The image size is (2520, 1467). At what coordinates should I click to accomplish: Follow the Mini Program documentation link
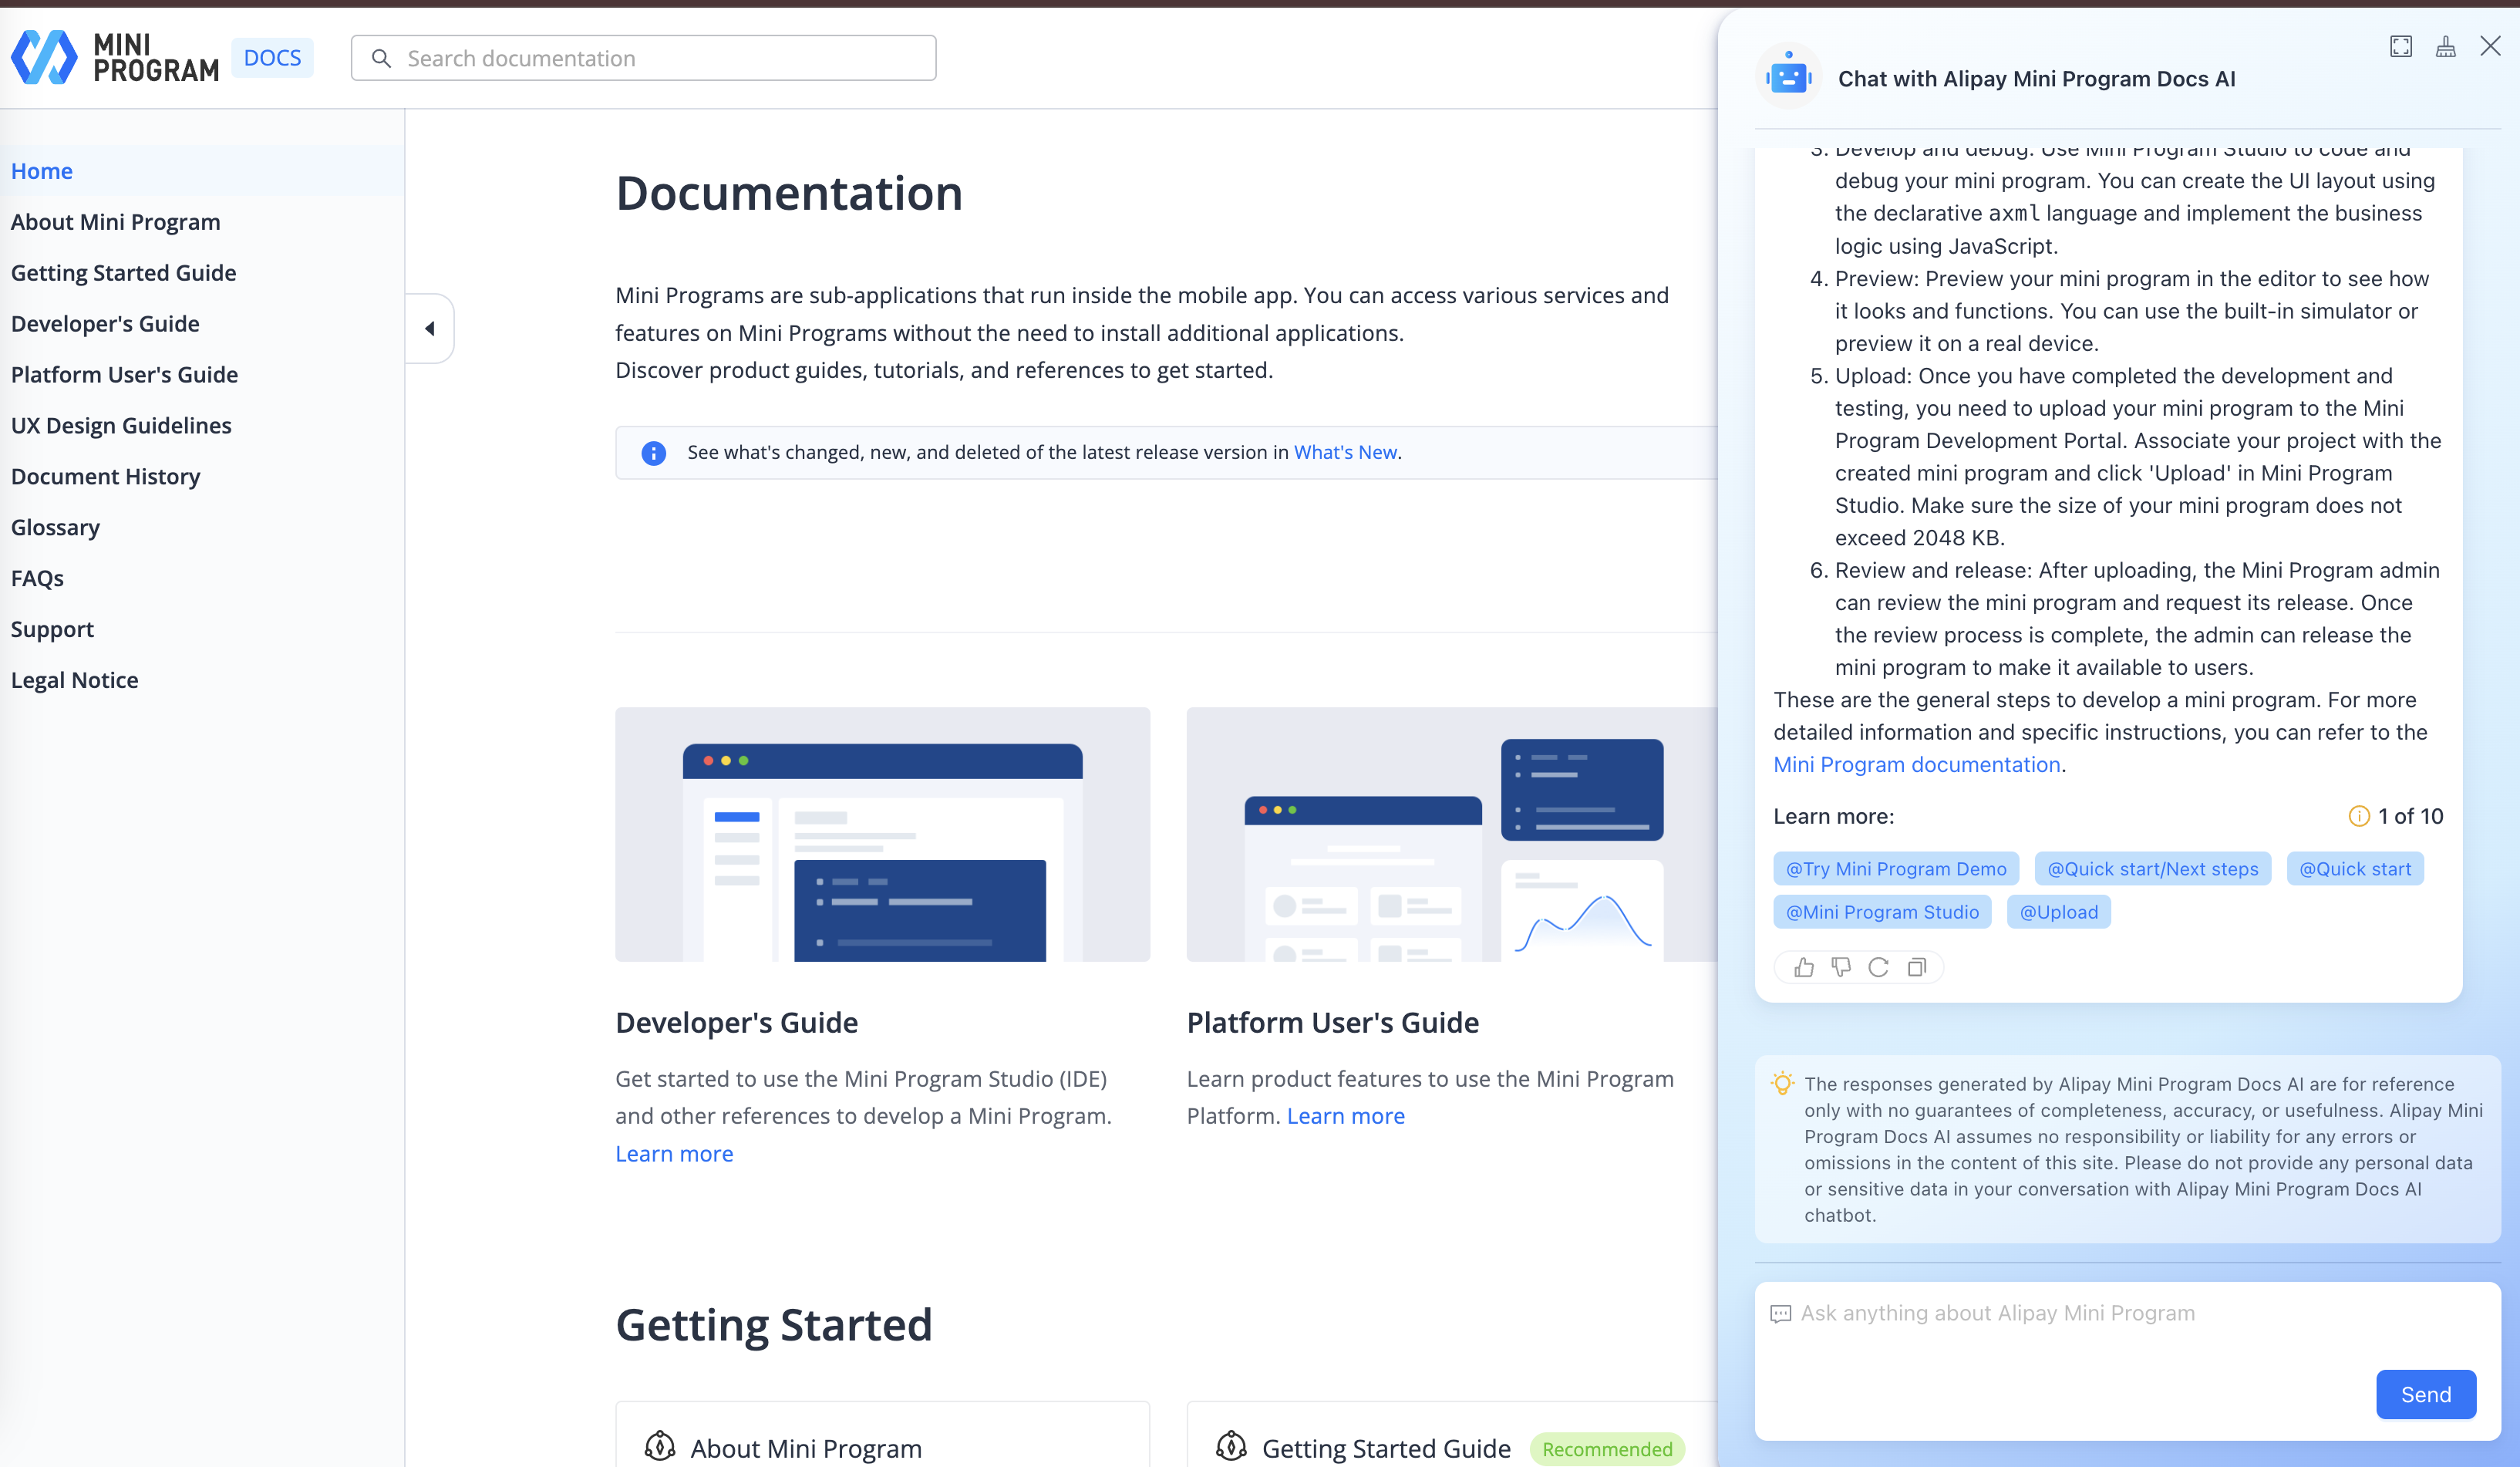[x=1916, y=765]
